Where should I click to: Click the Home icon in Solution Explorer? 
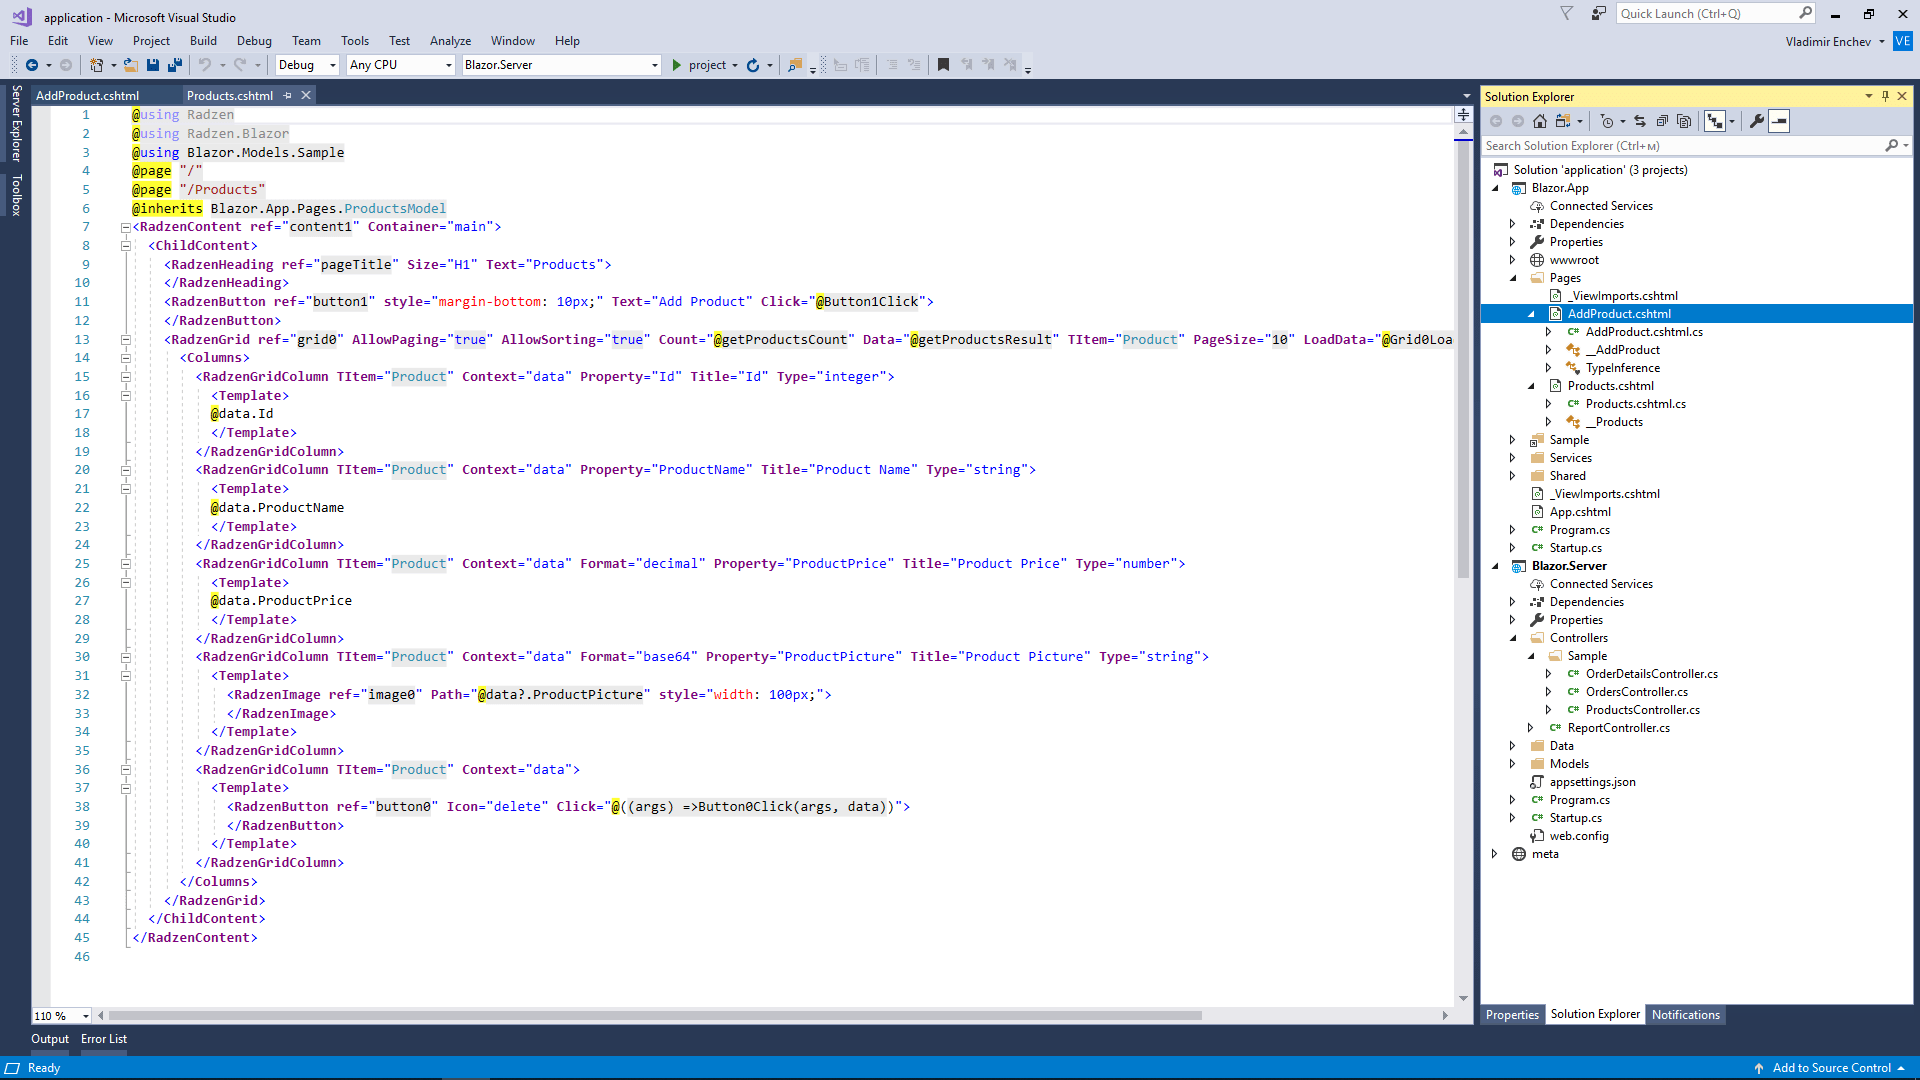click(1540, 121)
